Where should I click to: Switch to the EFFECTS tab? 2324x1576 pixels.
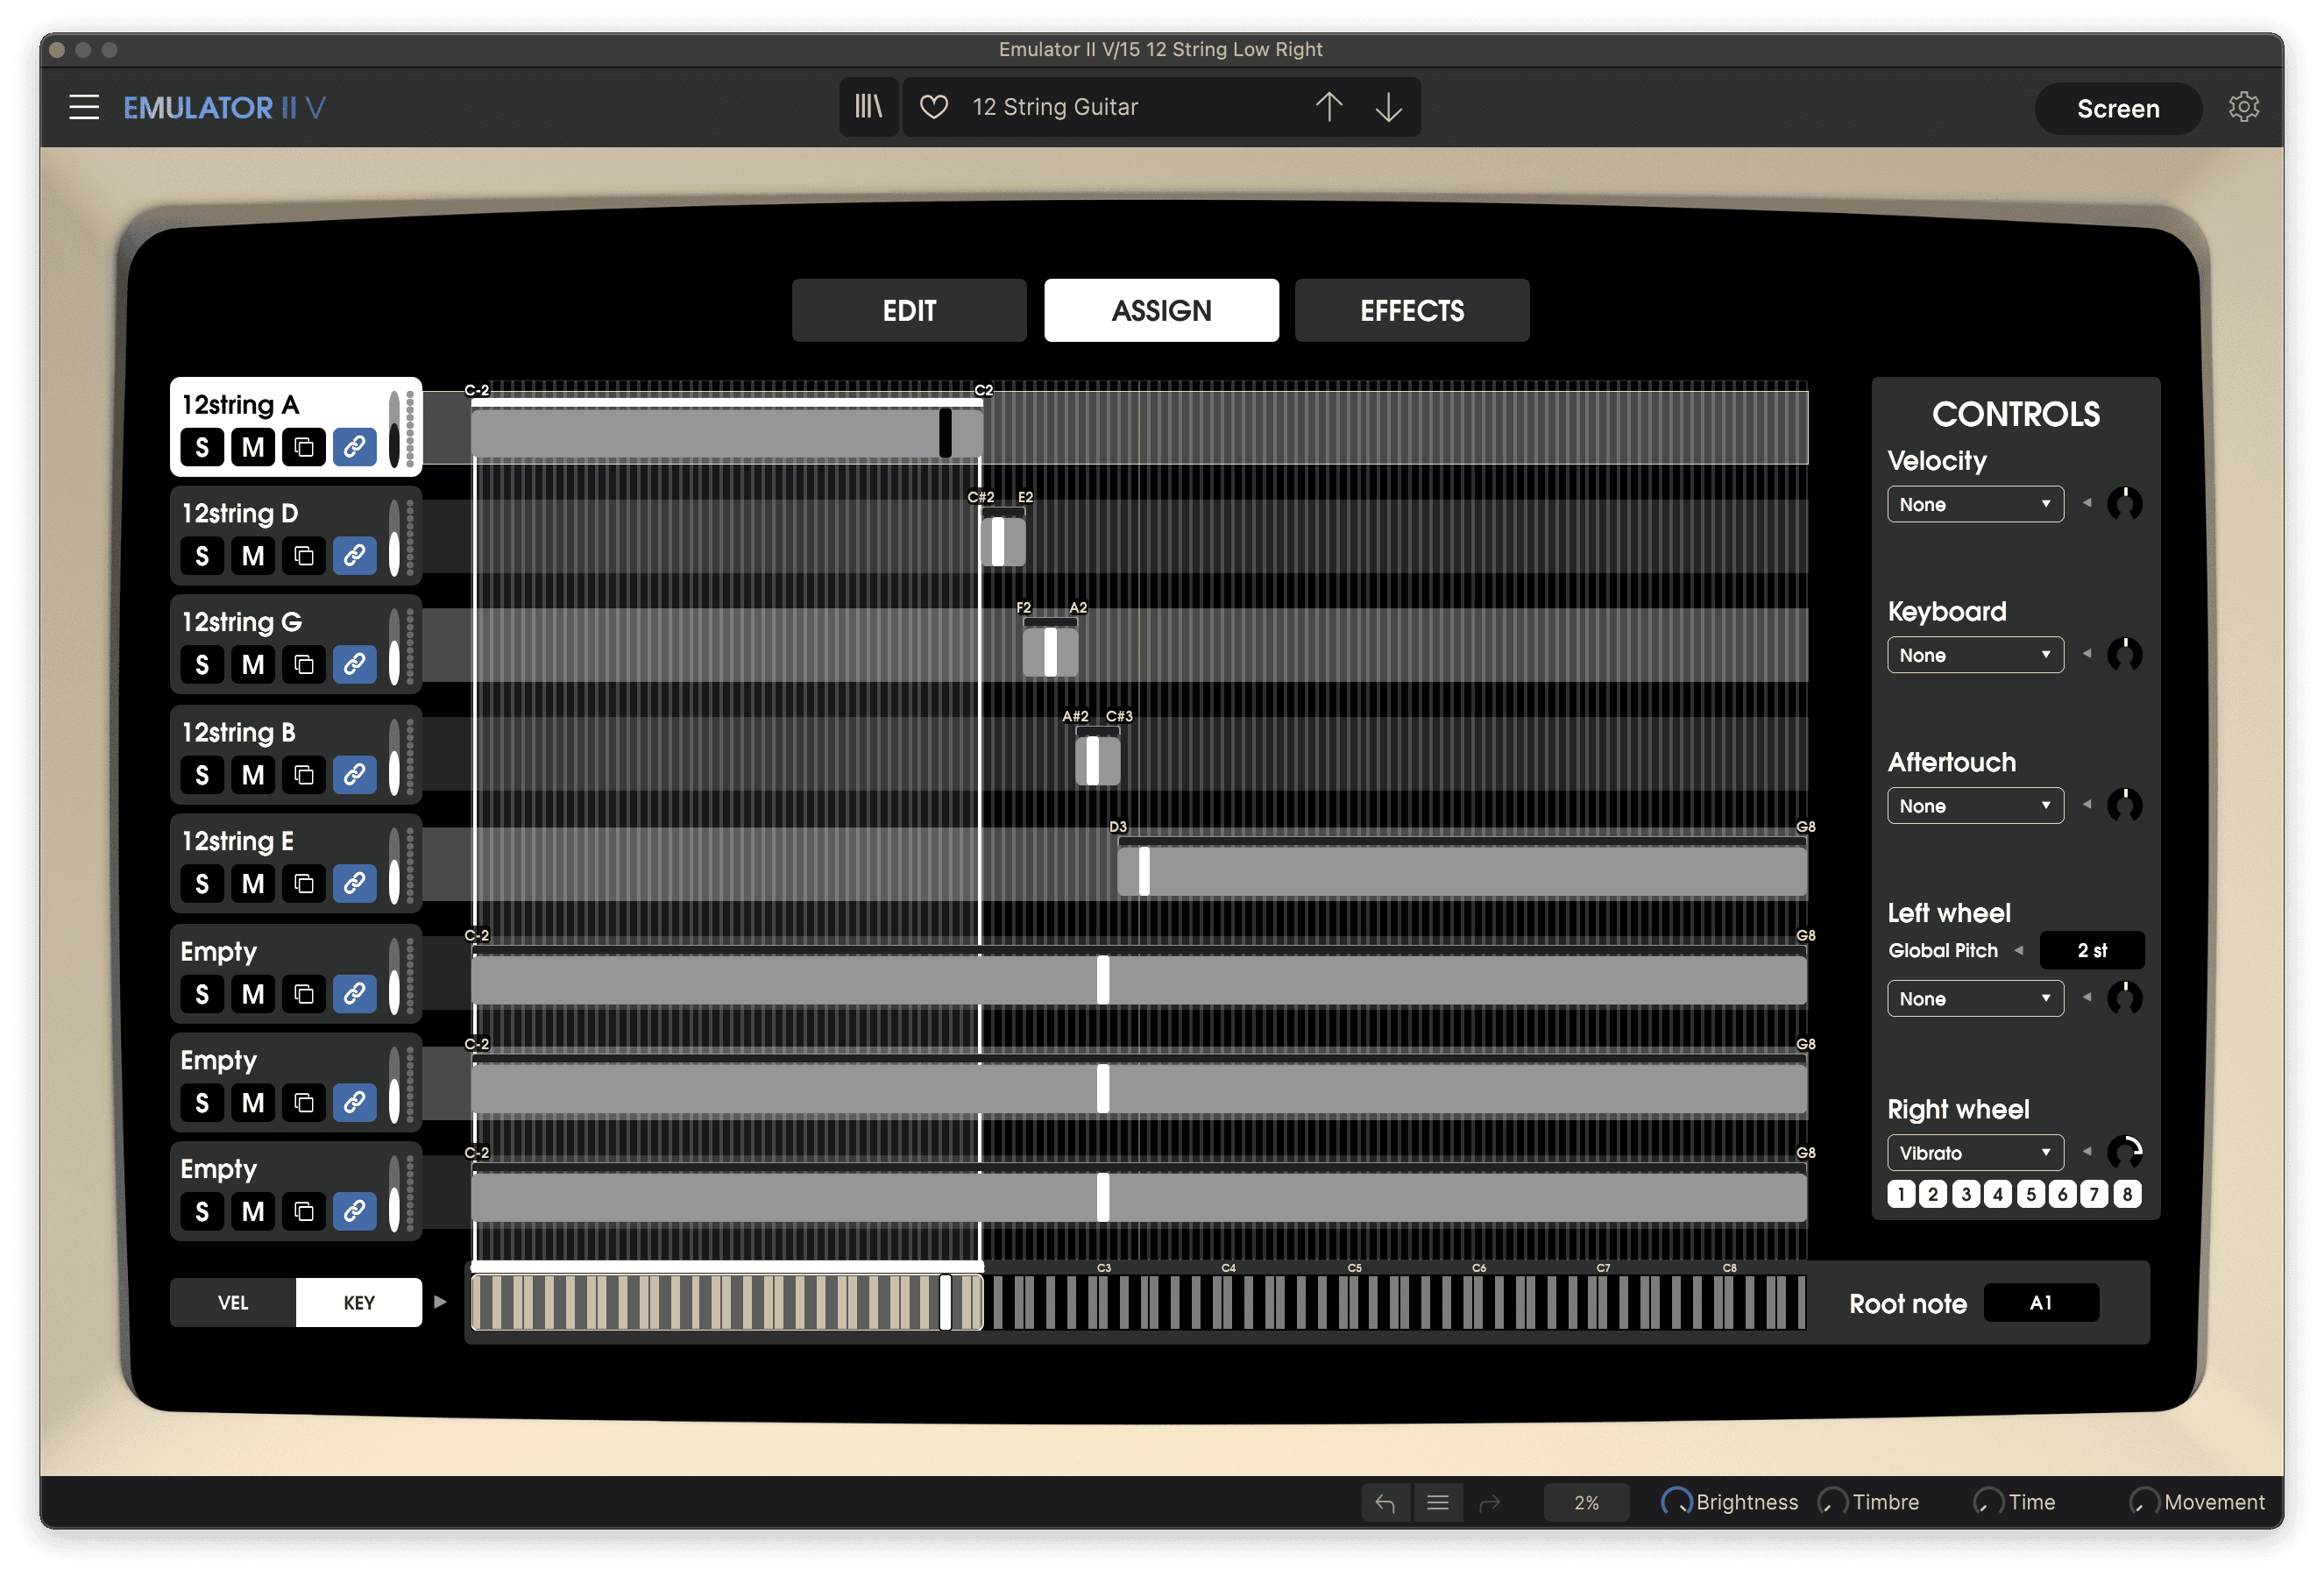click(x=1411, y=311)
